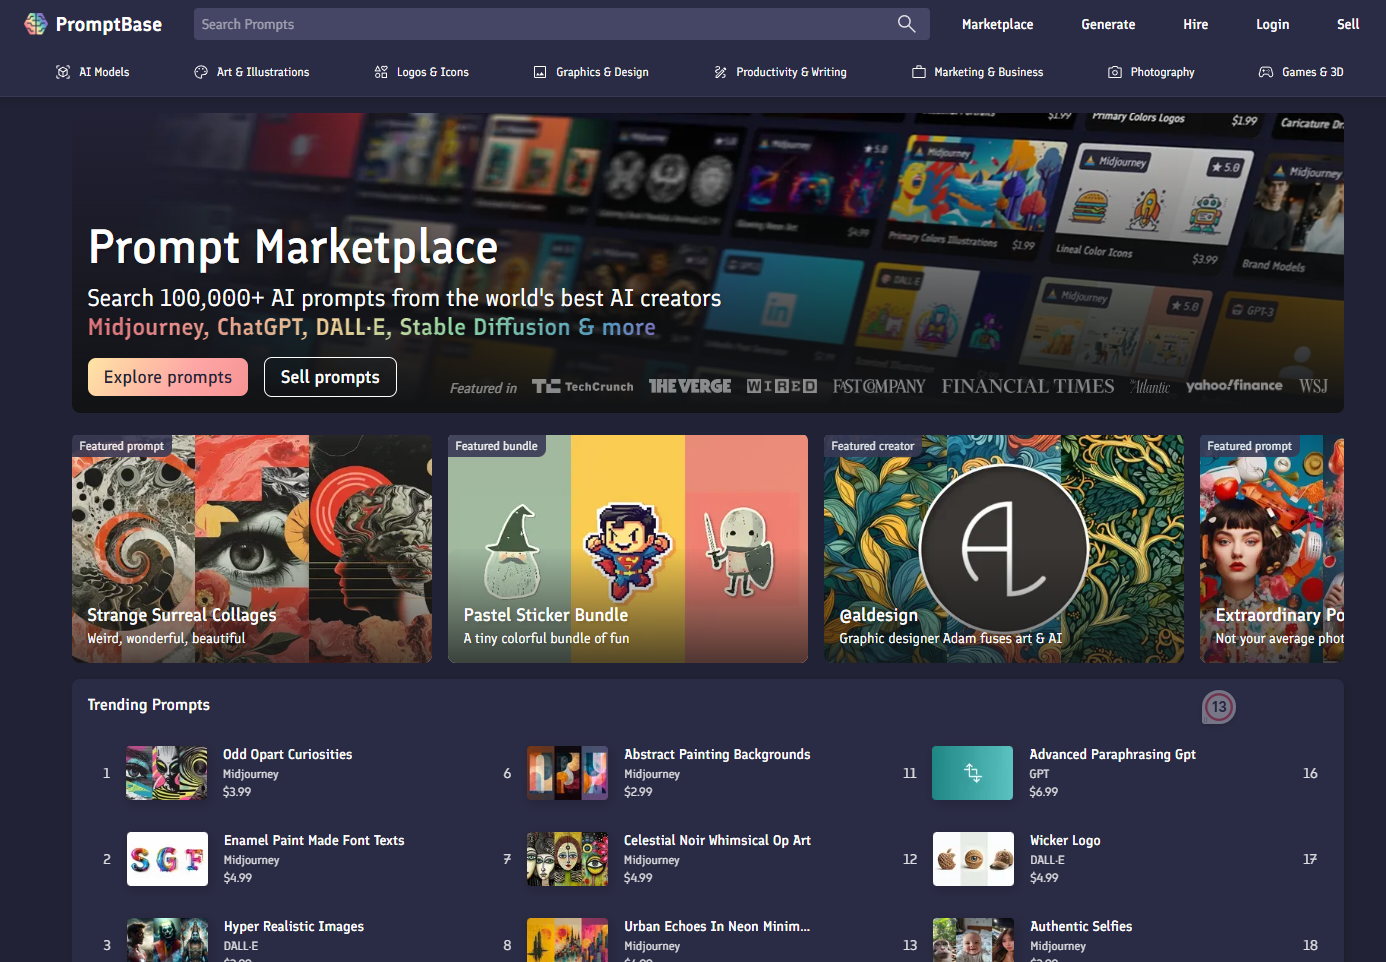Screen dimensions: 1386x962
Task: Click the DALL-E label under Wicker Logo
Action: 1047,860
